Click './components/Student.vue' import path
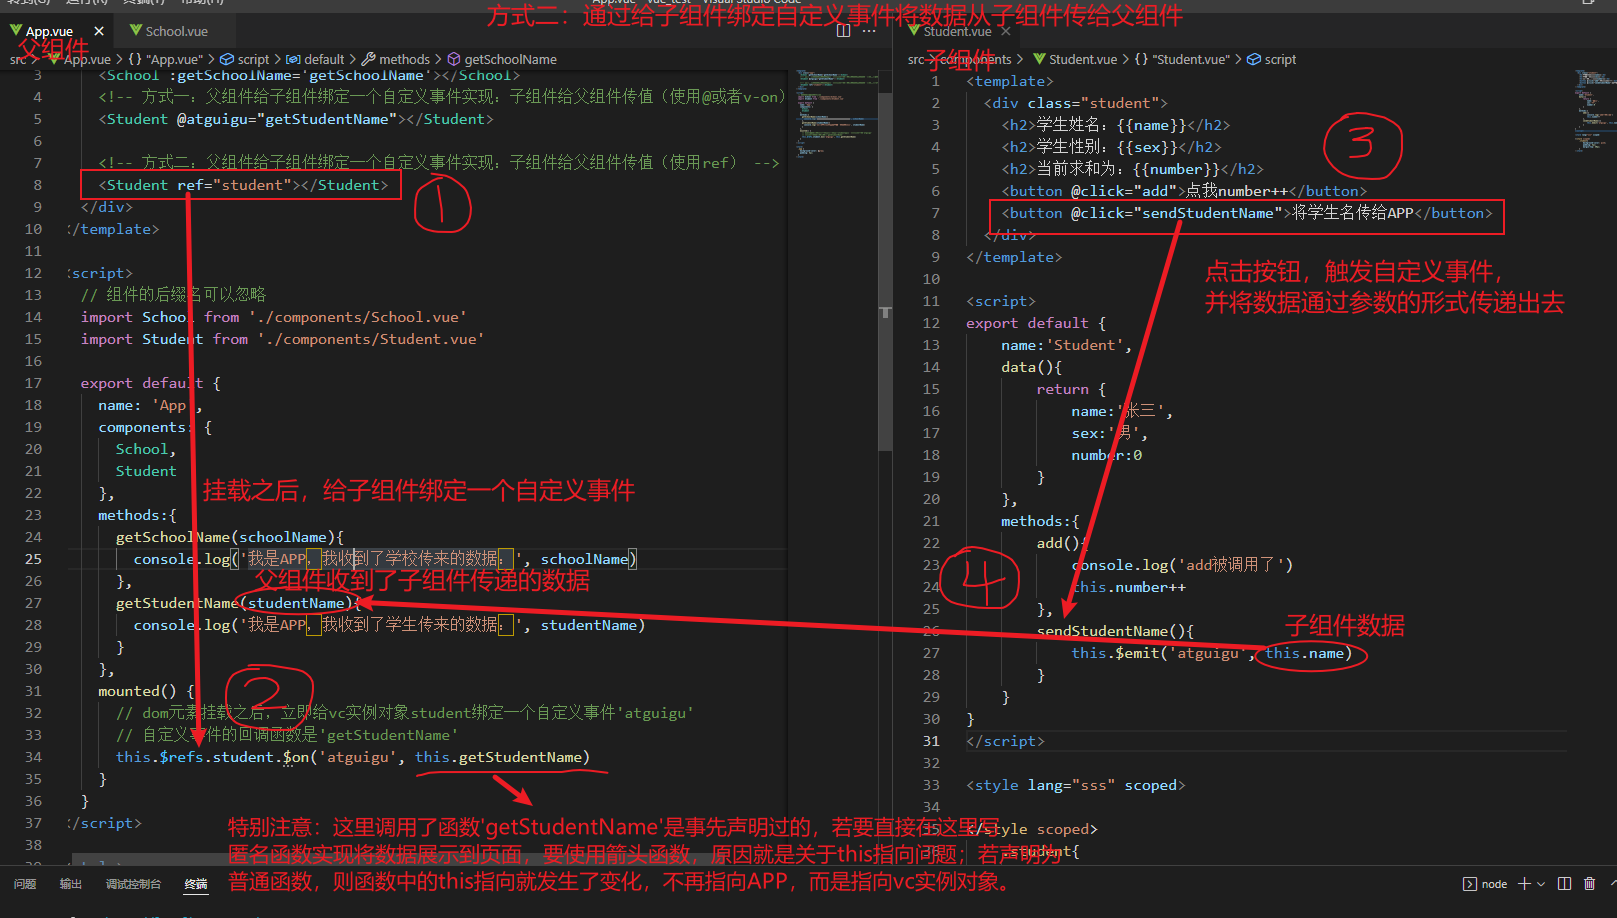The image size is (1617, 918). tap(370, 339)
